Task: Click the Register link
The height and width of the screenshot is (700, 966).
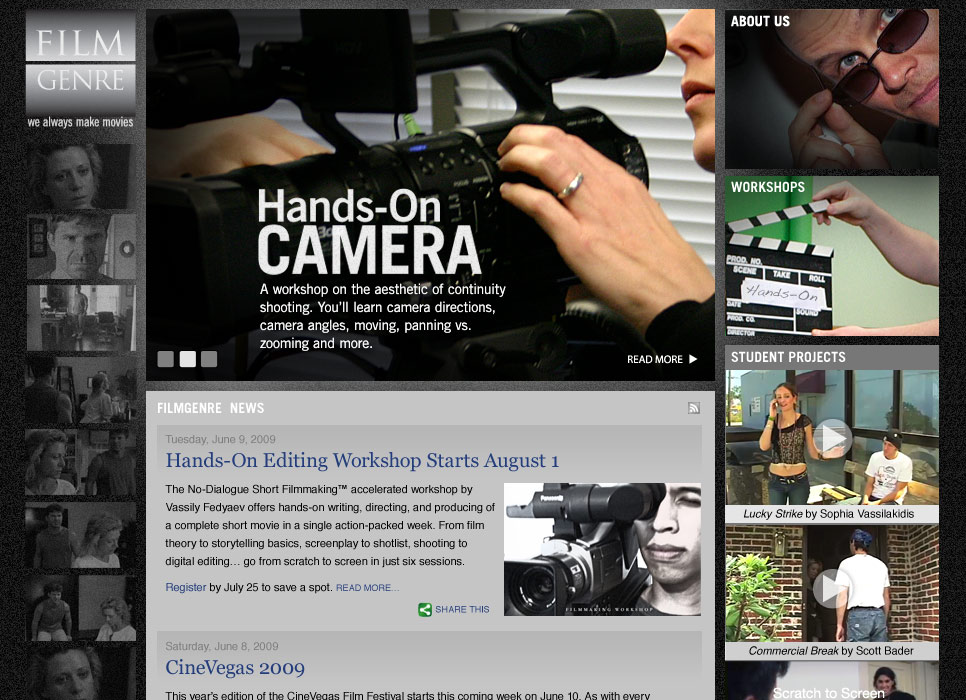Action: pos(185,587)
